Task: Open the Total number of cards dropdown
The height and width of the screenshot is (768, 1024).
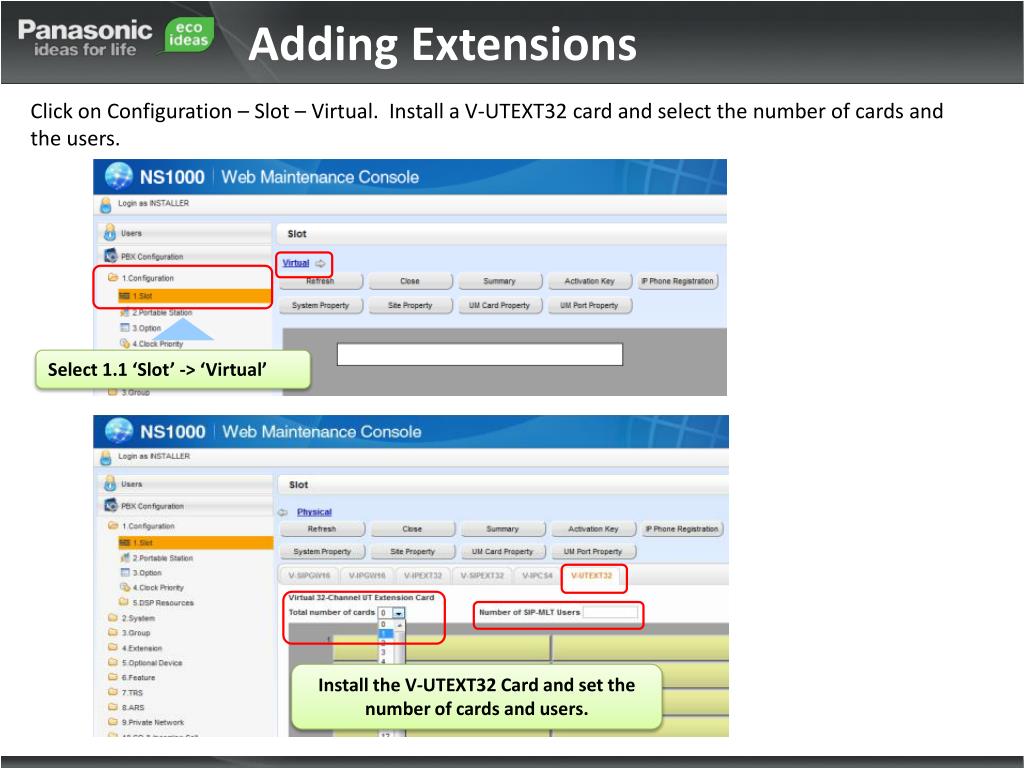Action: (x=398, y=613)
